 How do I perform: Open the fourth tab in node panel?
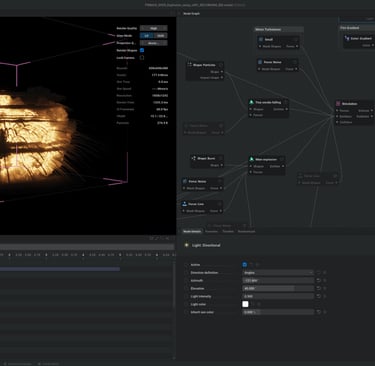click(x=246, y=231)
